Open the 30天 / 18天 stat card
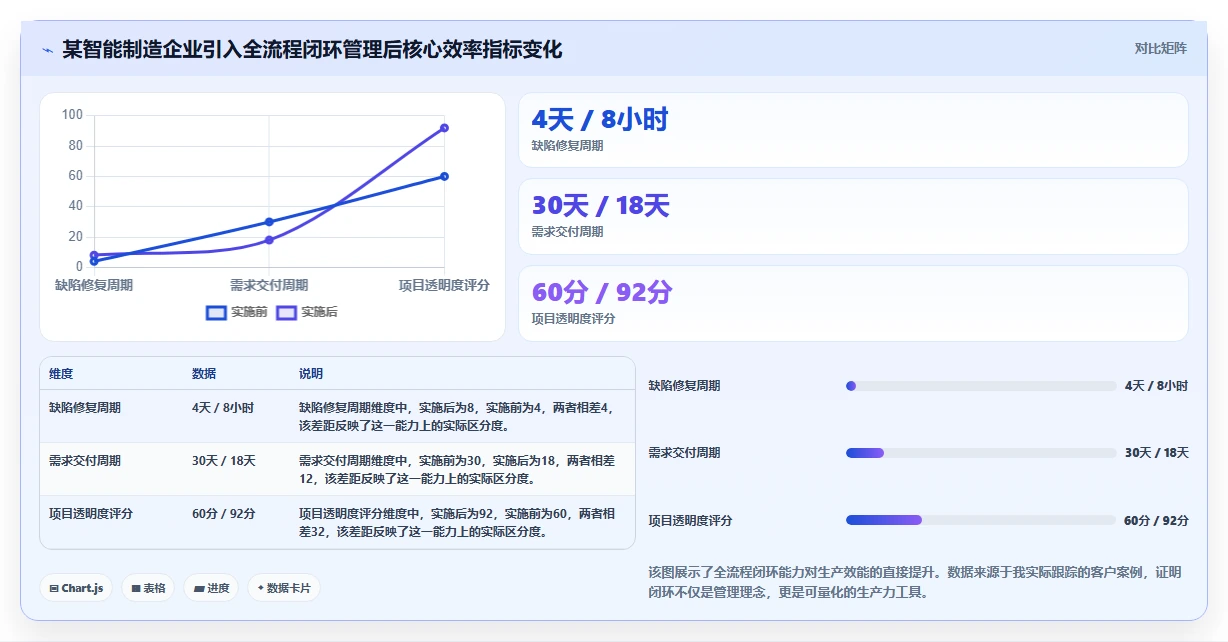 tap(853, 217)
